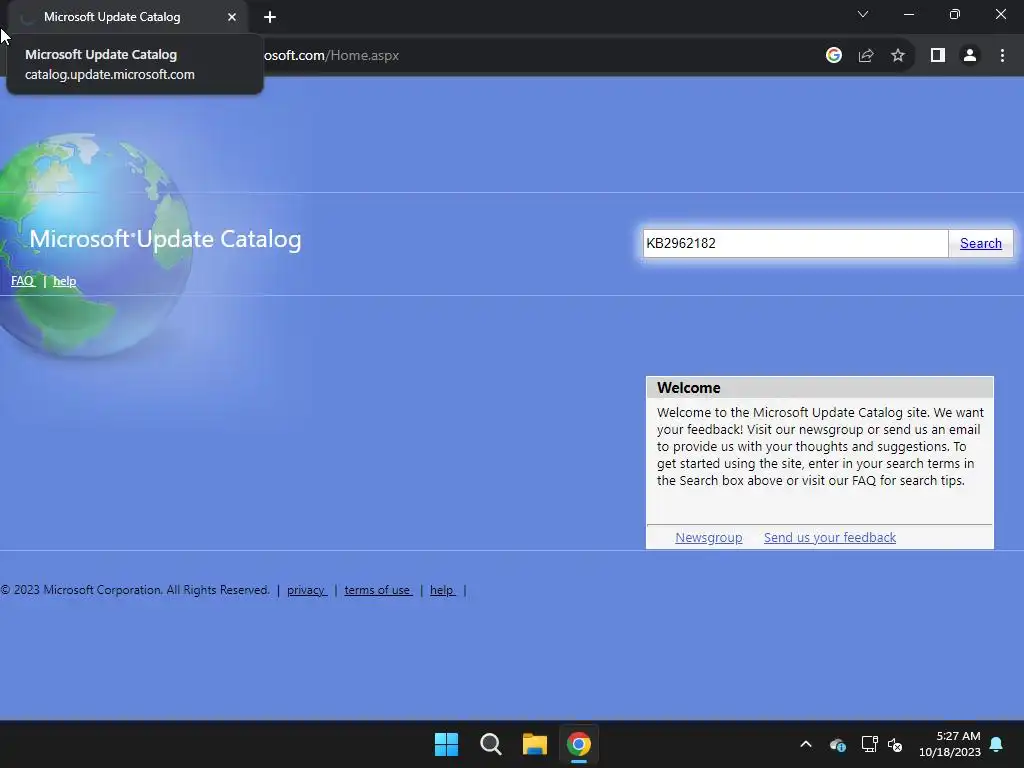Click the Welcome panel heading
The image size is (1024, 768).
pos(689,388)
